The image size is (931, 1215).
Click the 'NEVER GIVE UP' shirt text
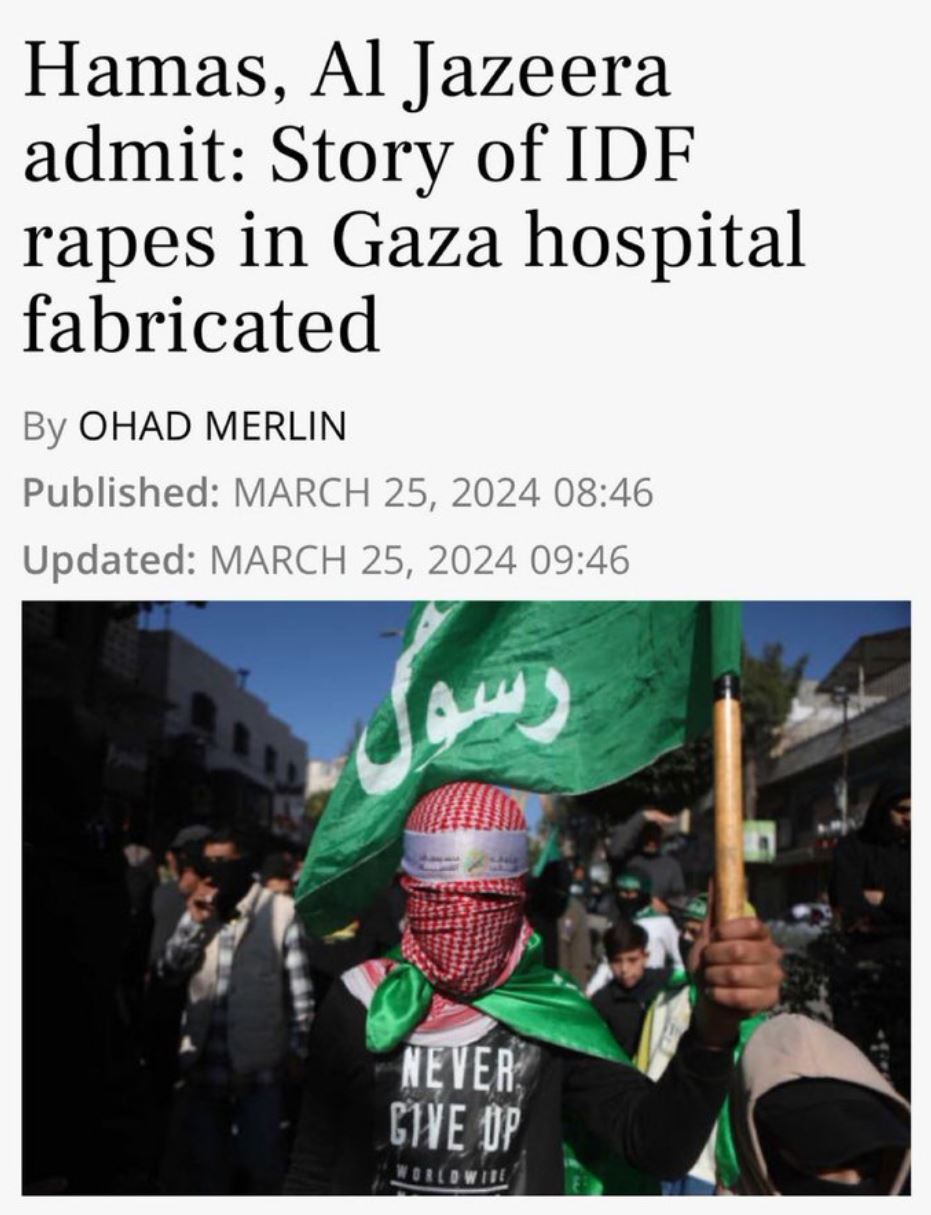coord(457,1100)
